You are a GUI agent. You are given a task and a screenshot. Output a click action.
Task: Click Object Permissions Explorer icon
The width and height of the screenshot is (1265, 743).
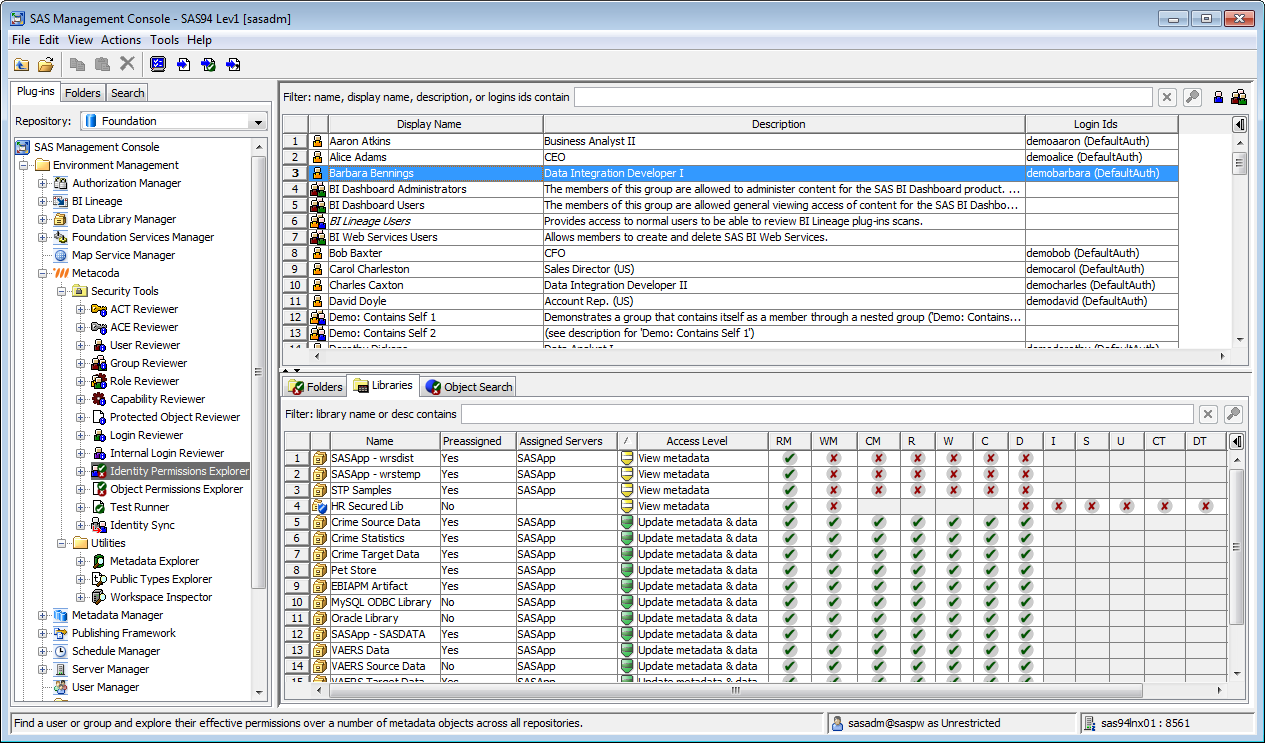click(99, 489)
